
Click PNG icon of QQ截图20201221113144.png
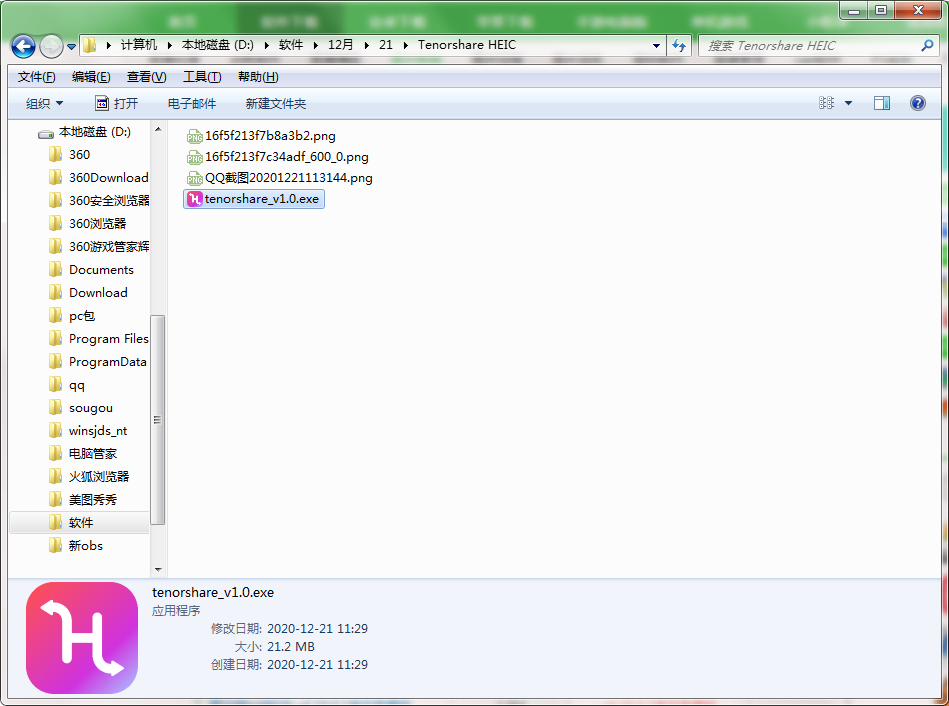coord(194,178)
